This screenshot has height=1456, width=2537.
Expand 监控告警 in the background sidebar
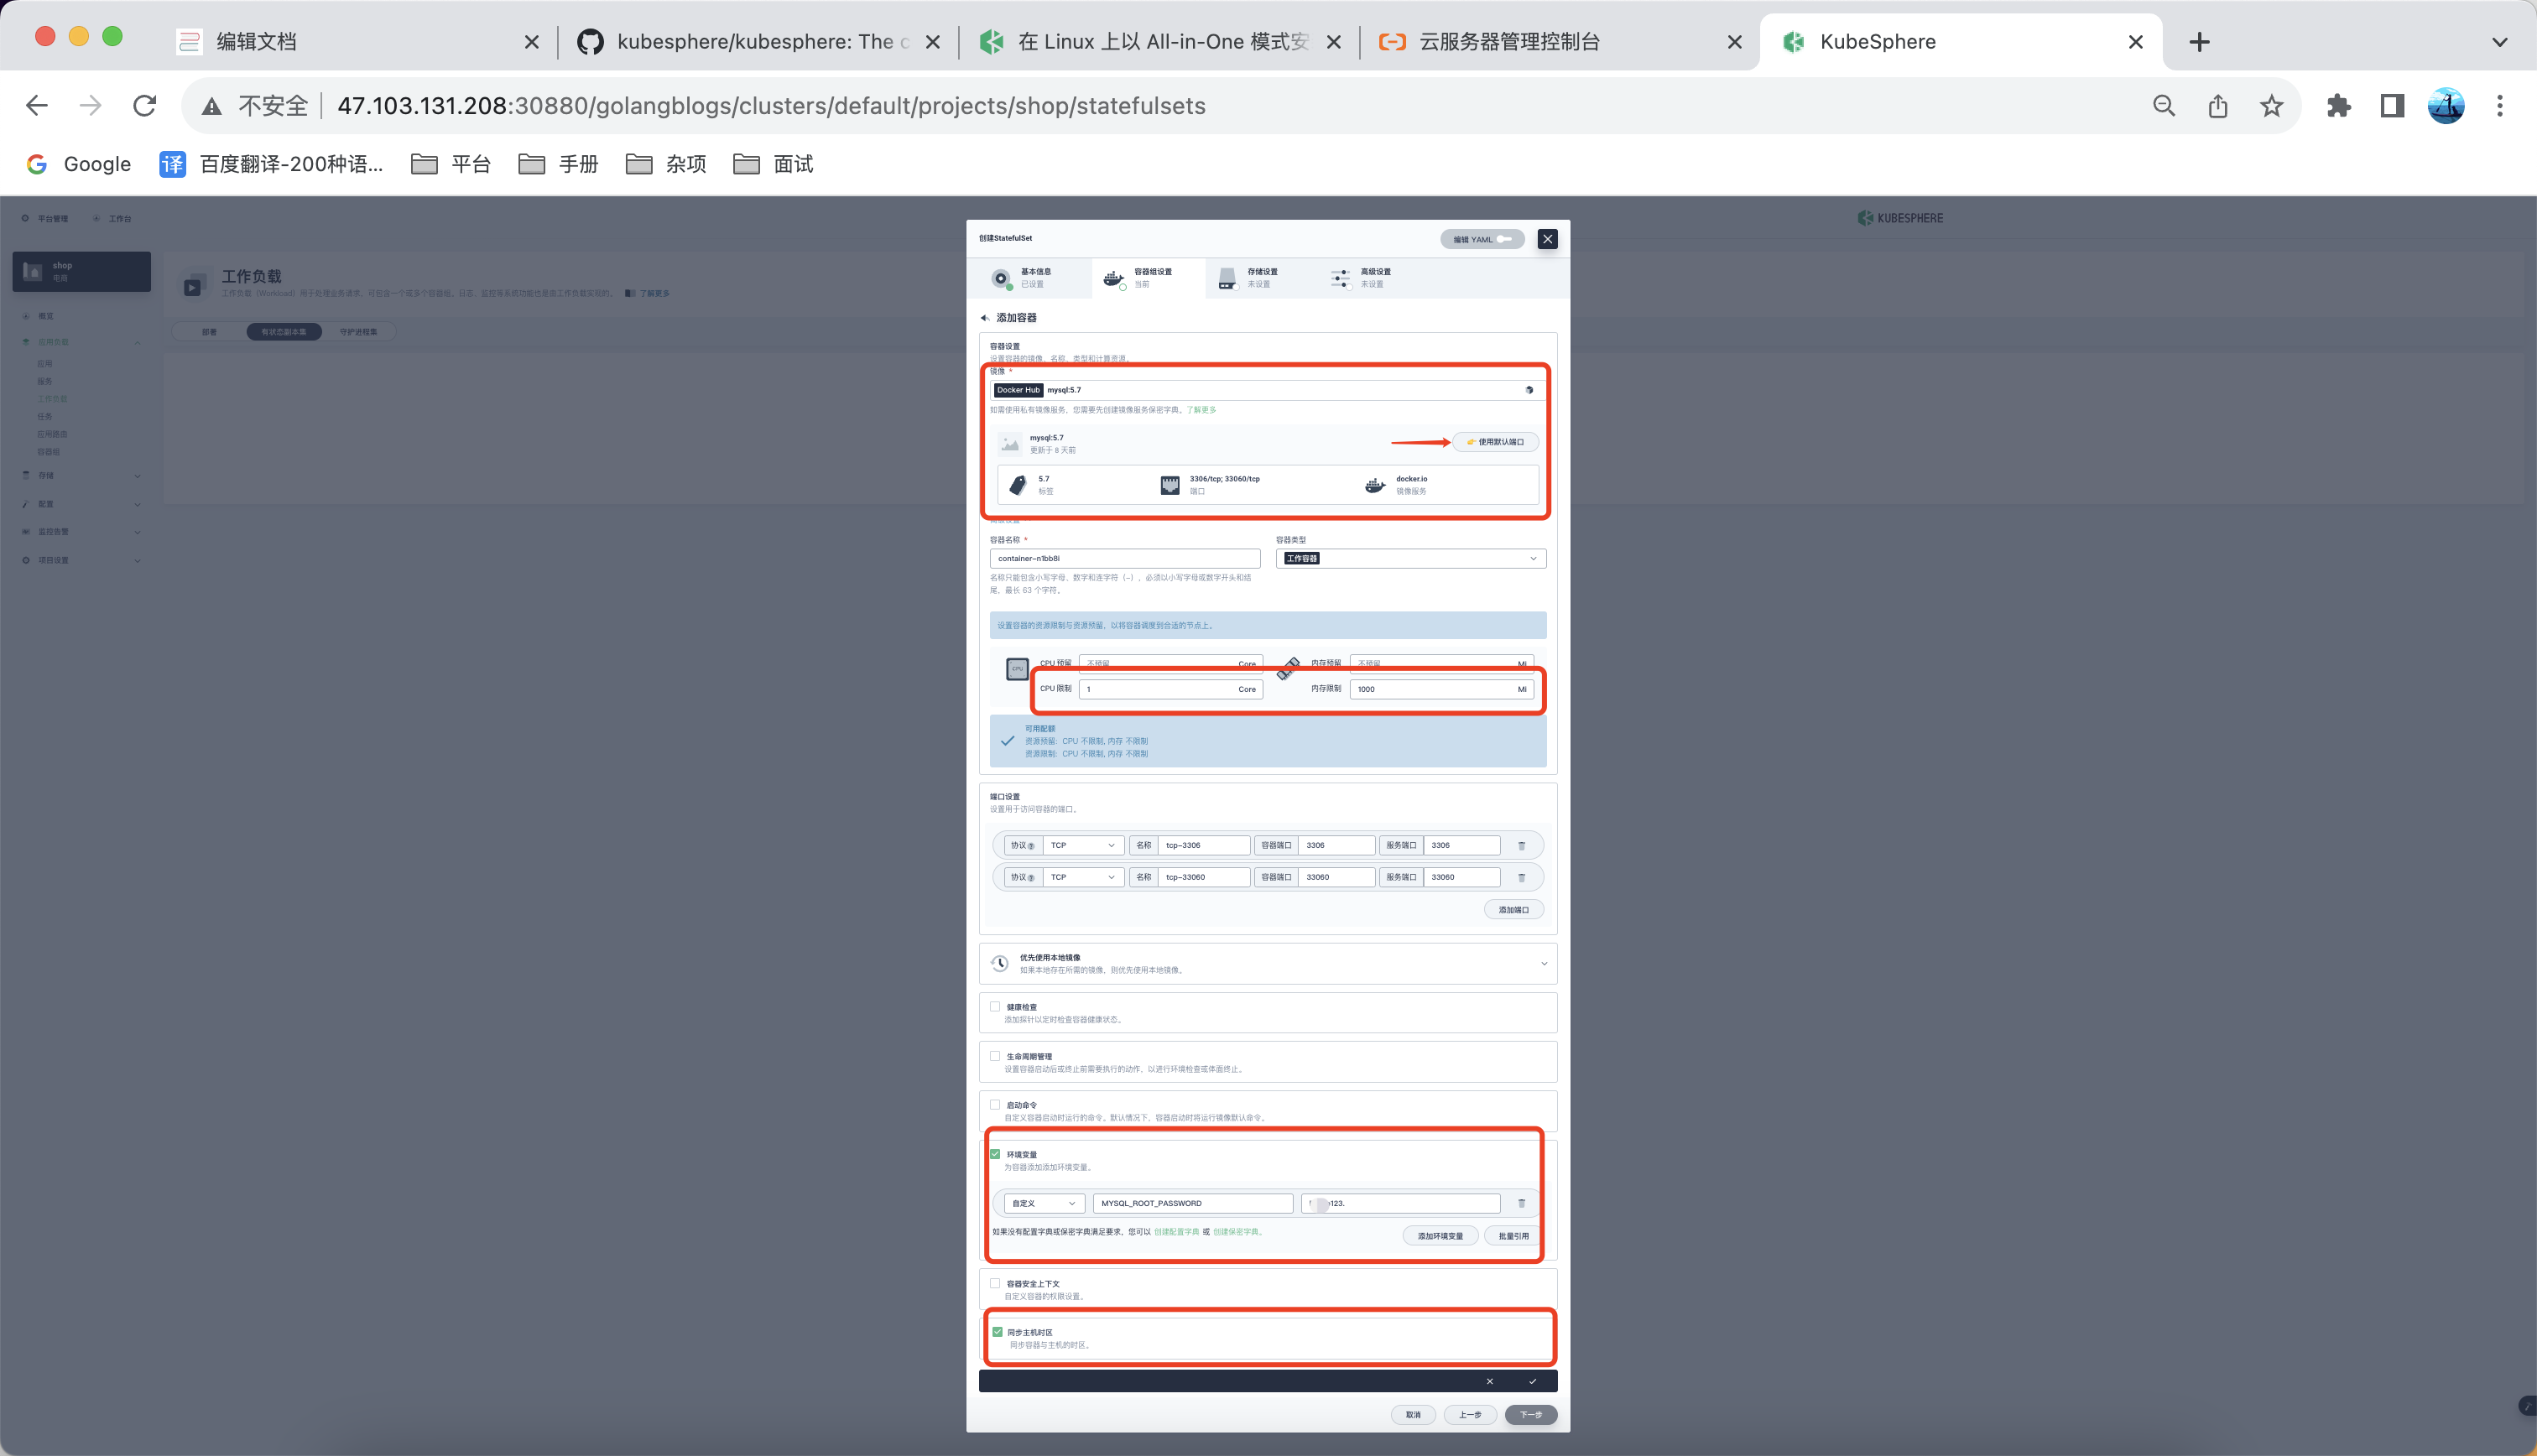137,532
